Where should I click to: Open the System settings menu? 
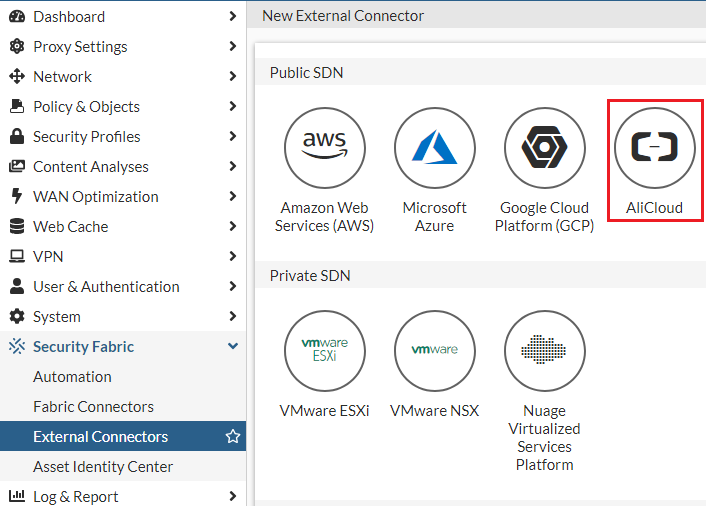pos(56,317)
